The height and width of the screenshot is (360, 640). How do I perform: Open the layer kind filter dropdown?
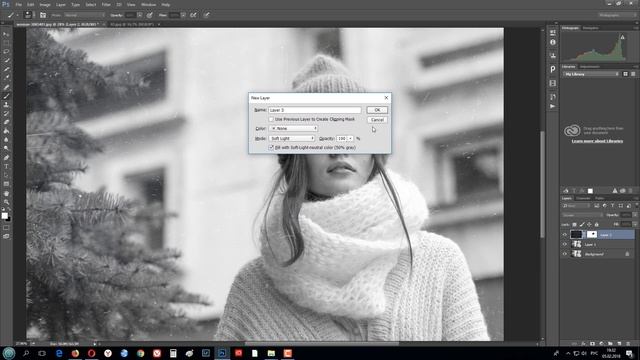pos(577,206)
